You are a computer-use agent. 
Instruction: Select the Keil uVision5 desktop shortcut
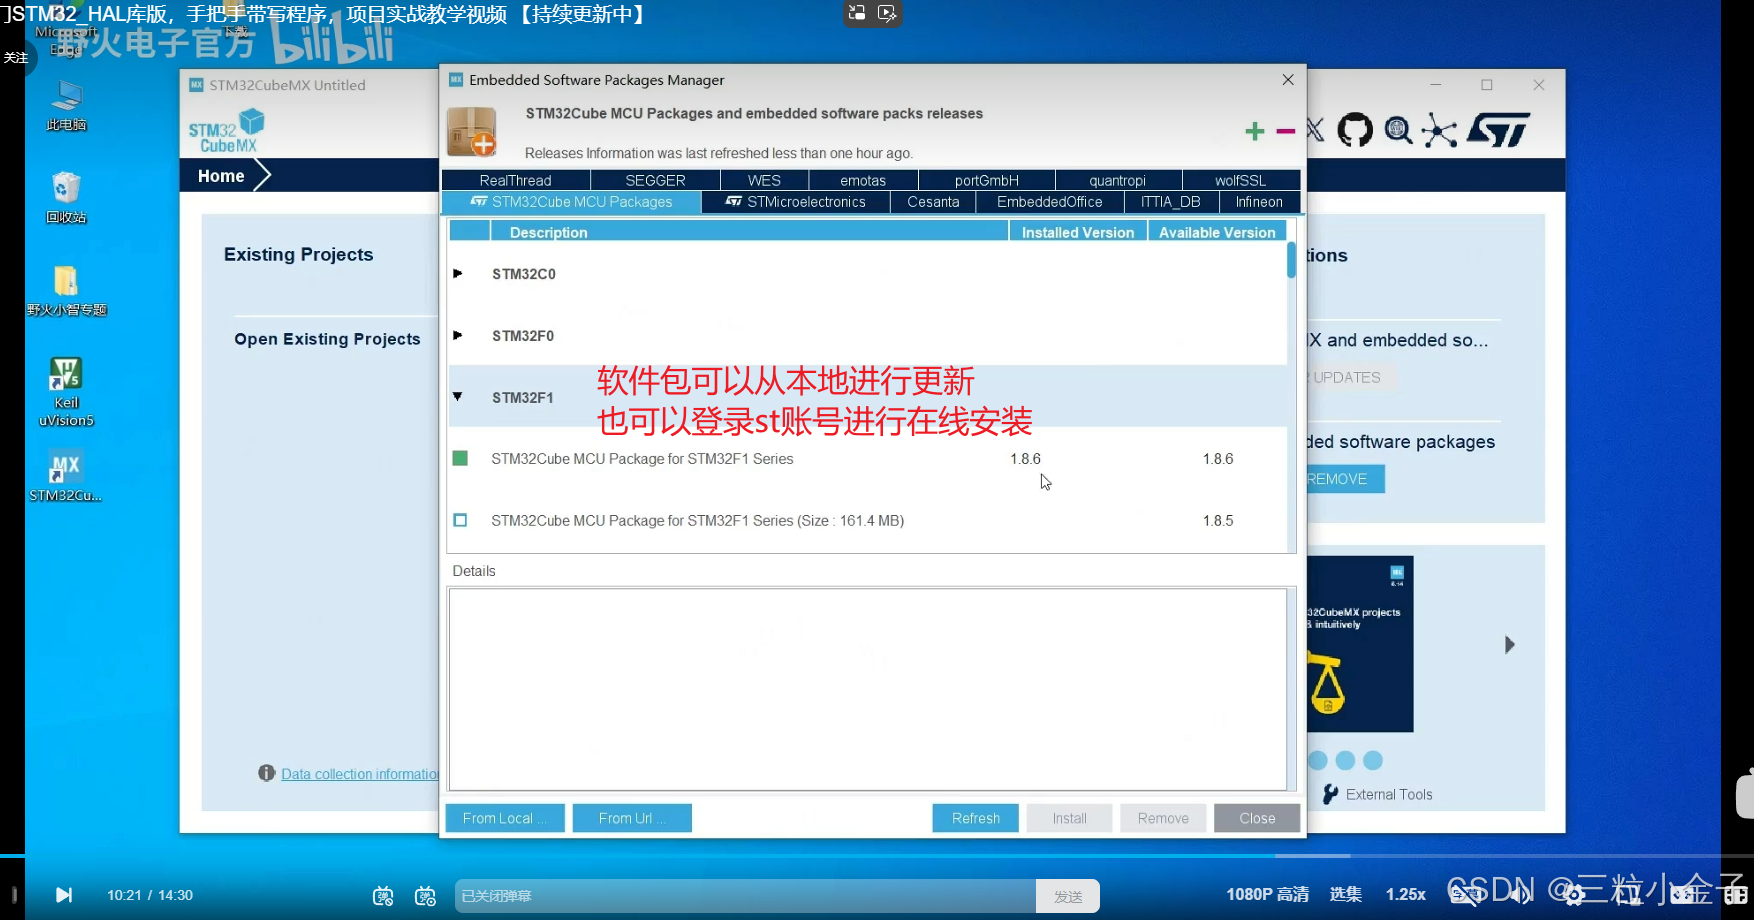pyautogui.click(x=66, y=392)
